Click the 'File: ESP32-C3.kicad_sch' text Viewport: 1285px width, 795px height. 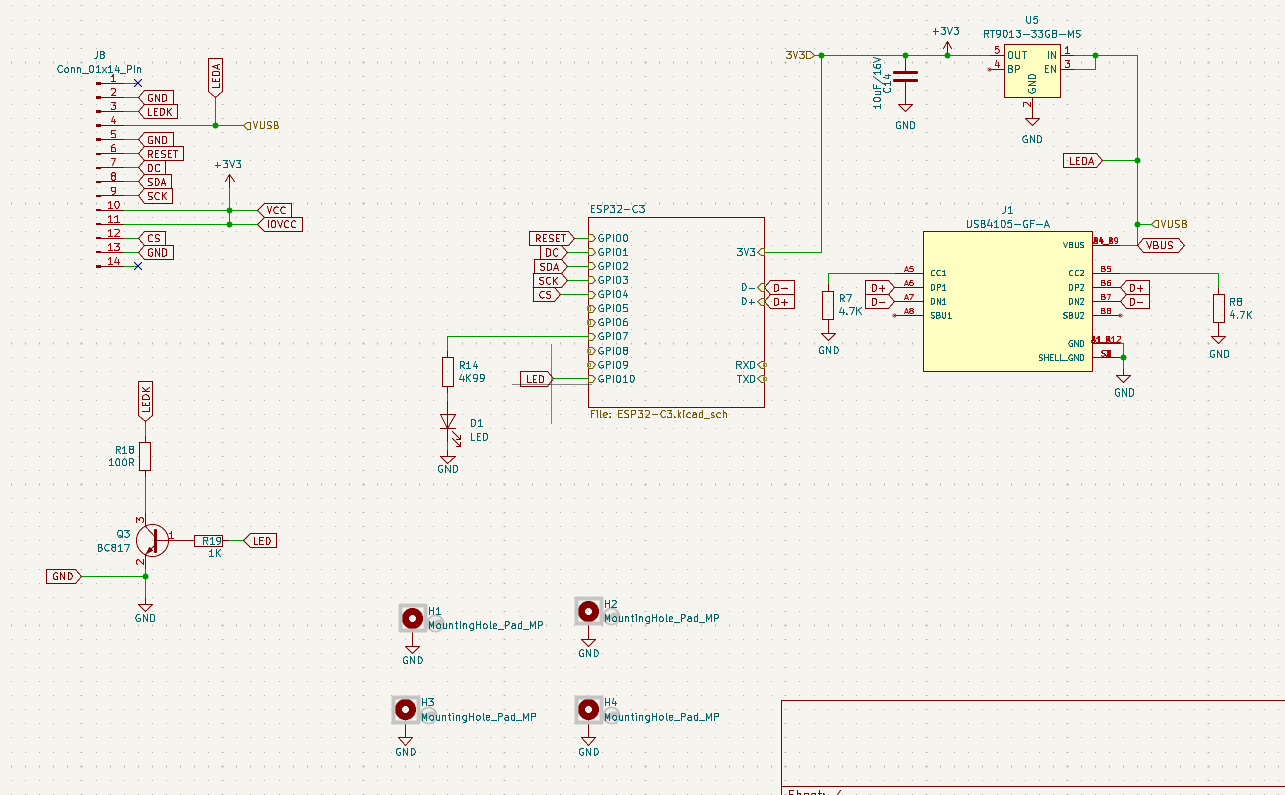(659, 414)
